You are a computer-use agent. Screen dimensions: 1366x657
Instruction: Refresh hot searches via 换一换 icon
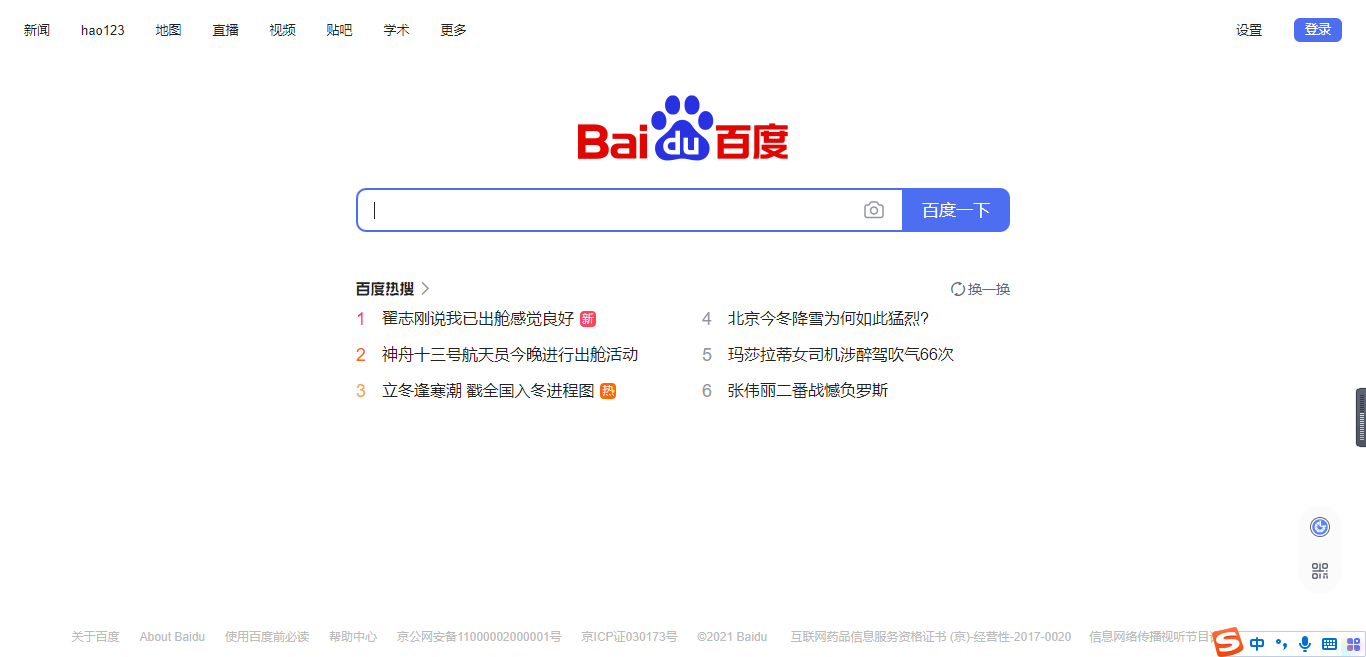coord(958,289)
